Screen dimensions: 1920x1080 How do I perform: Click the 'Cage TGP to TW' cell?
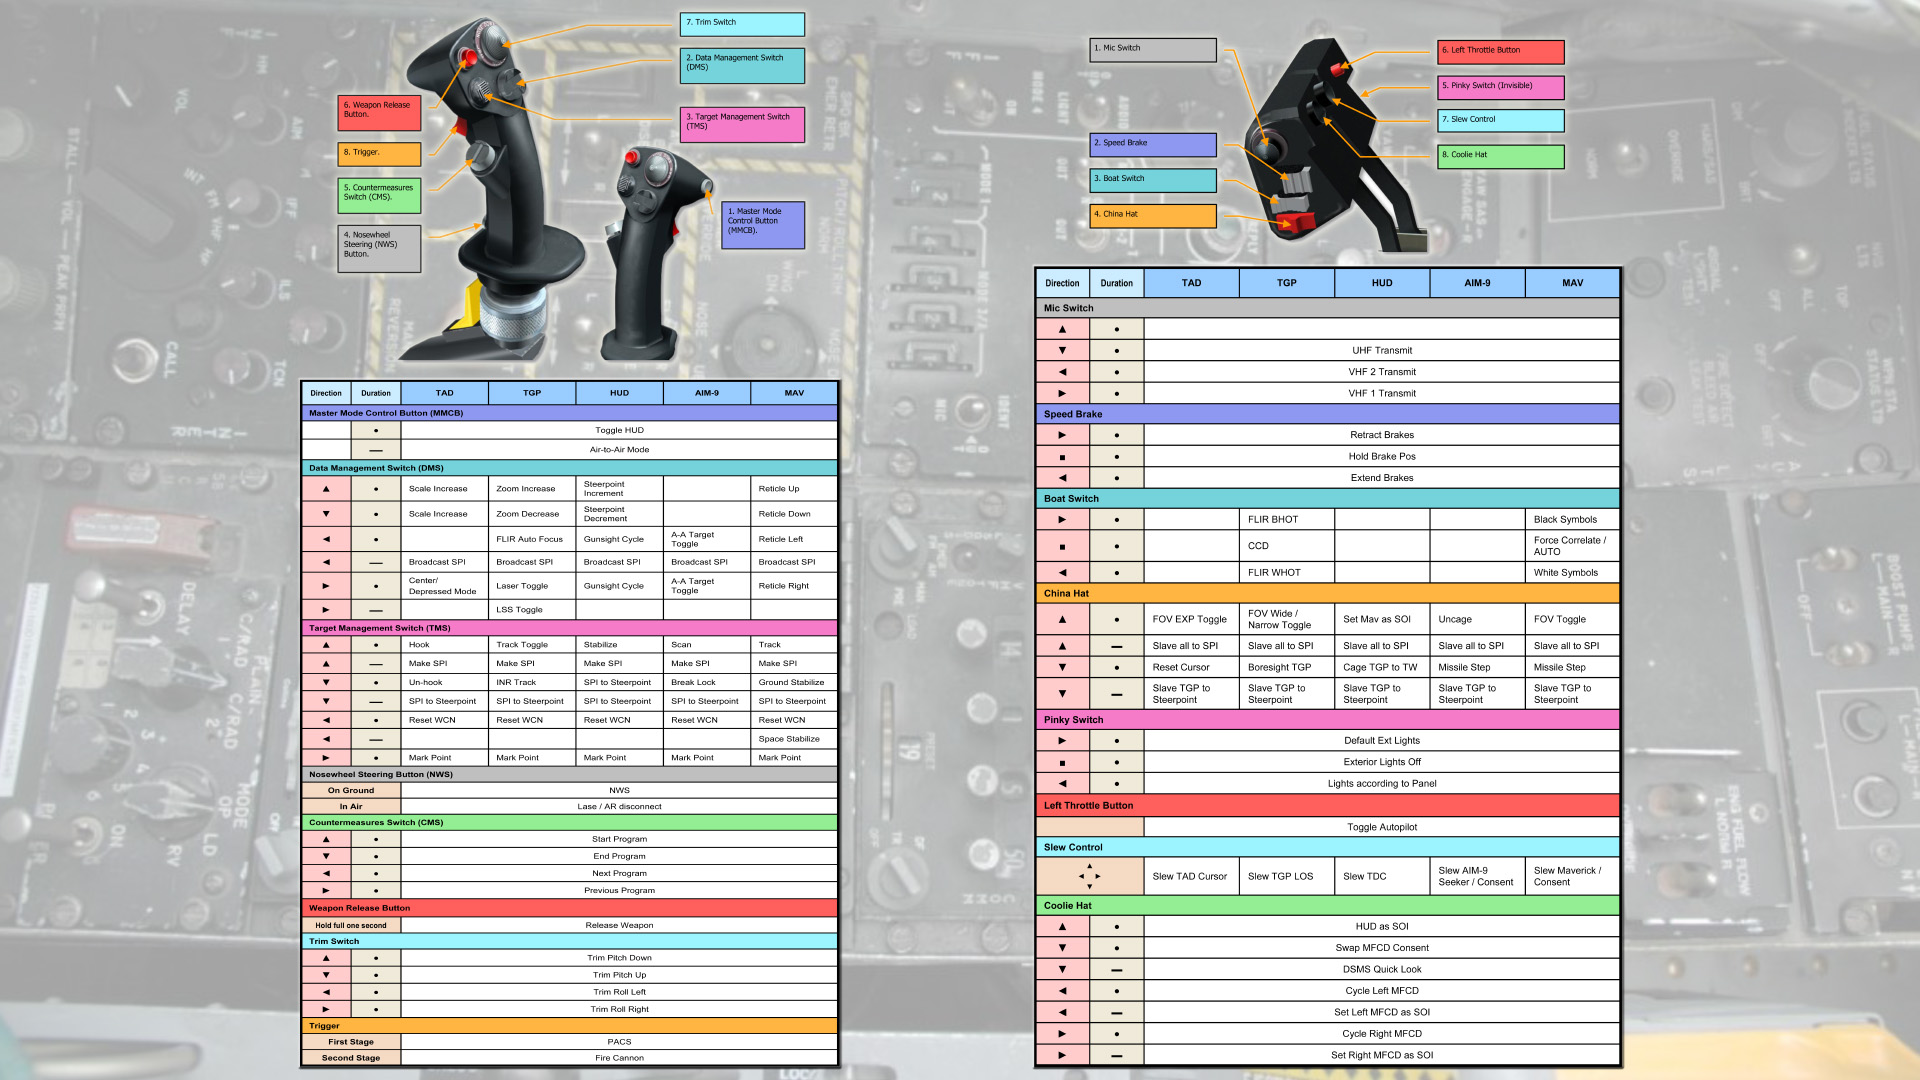point(1382,667)
